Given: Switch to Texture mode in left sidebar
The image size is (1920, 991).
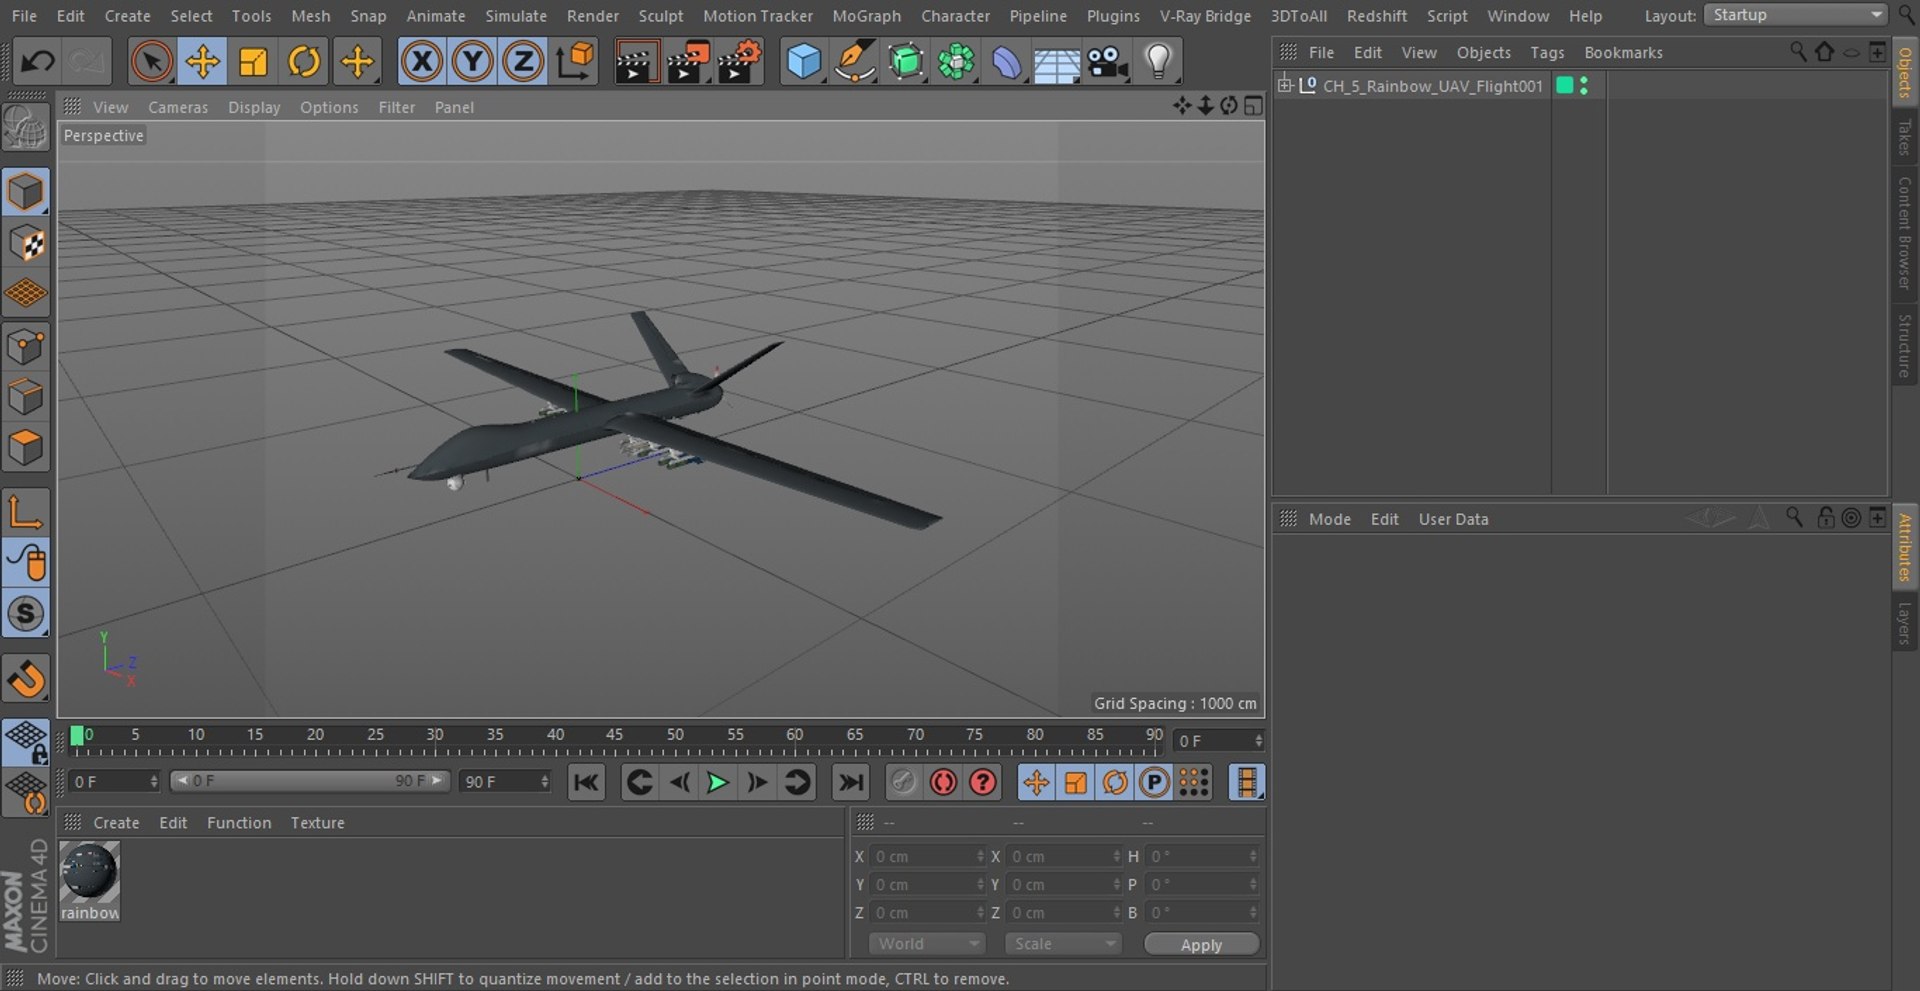Looking at the screenshot, I should 26,243.
